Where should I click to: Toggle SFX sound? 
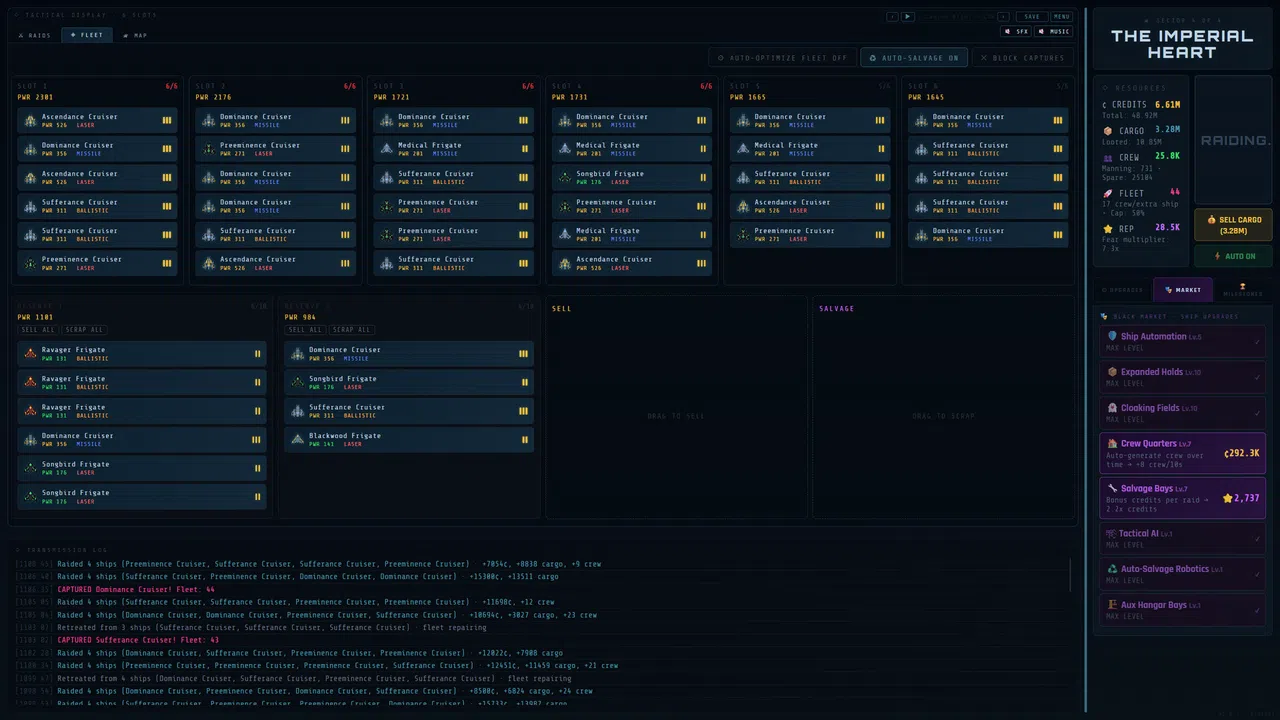pos(1017,31)
